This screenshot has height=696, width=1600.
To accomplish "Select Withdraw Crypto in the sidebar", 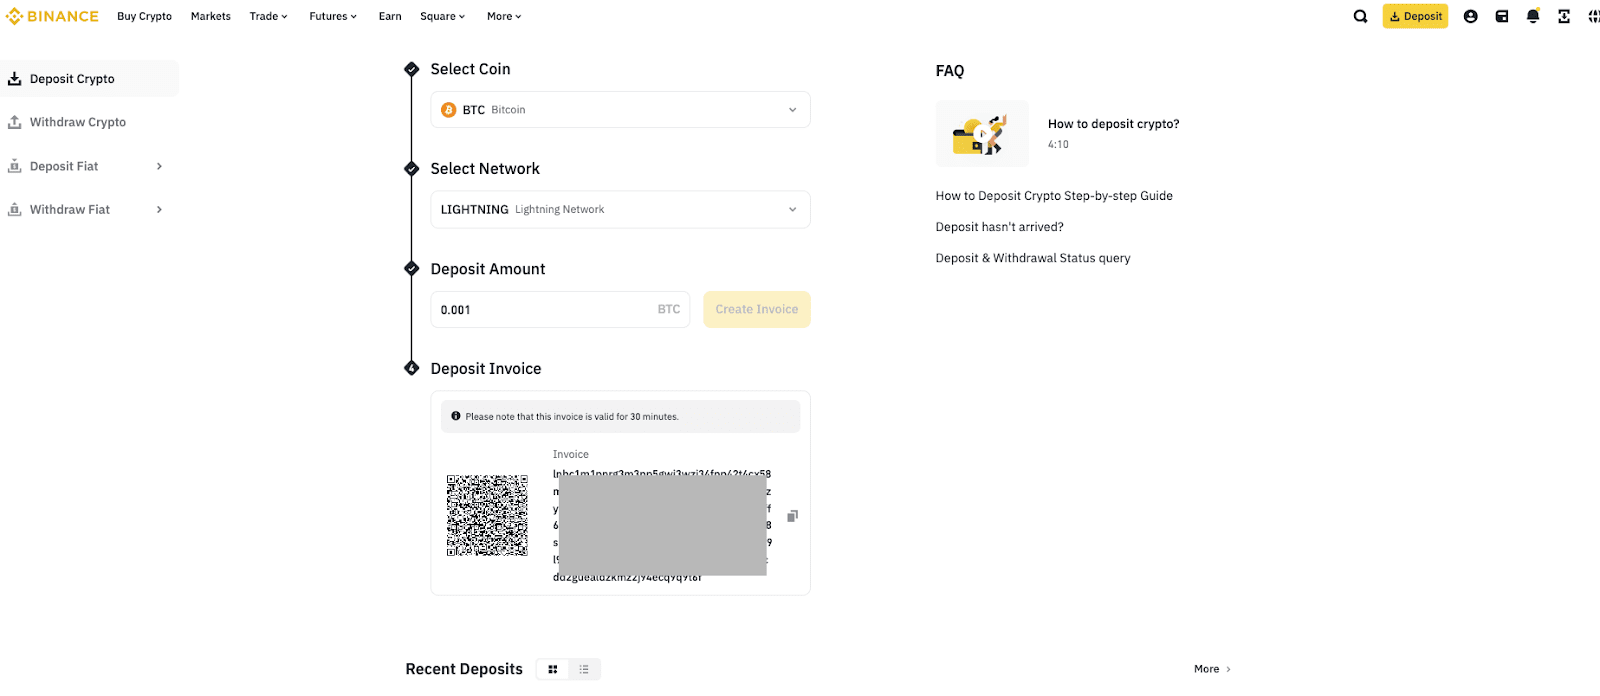I will pyautogui.click(x=78, y=122).
